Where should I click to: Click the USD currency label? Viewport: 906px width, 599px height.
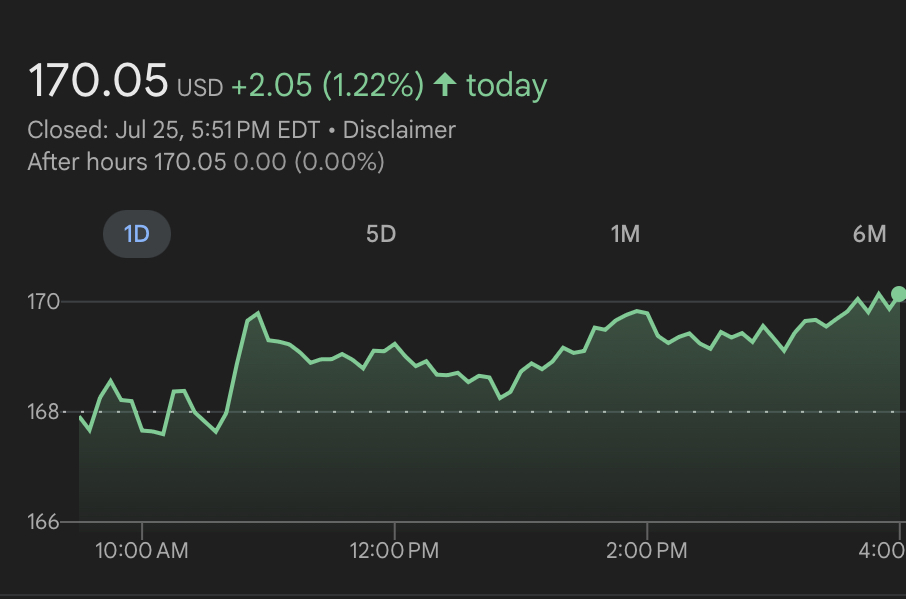point(200,88)
